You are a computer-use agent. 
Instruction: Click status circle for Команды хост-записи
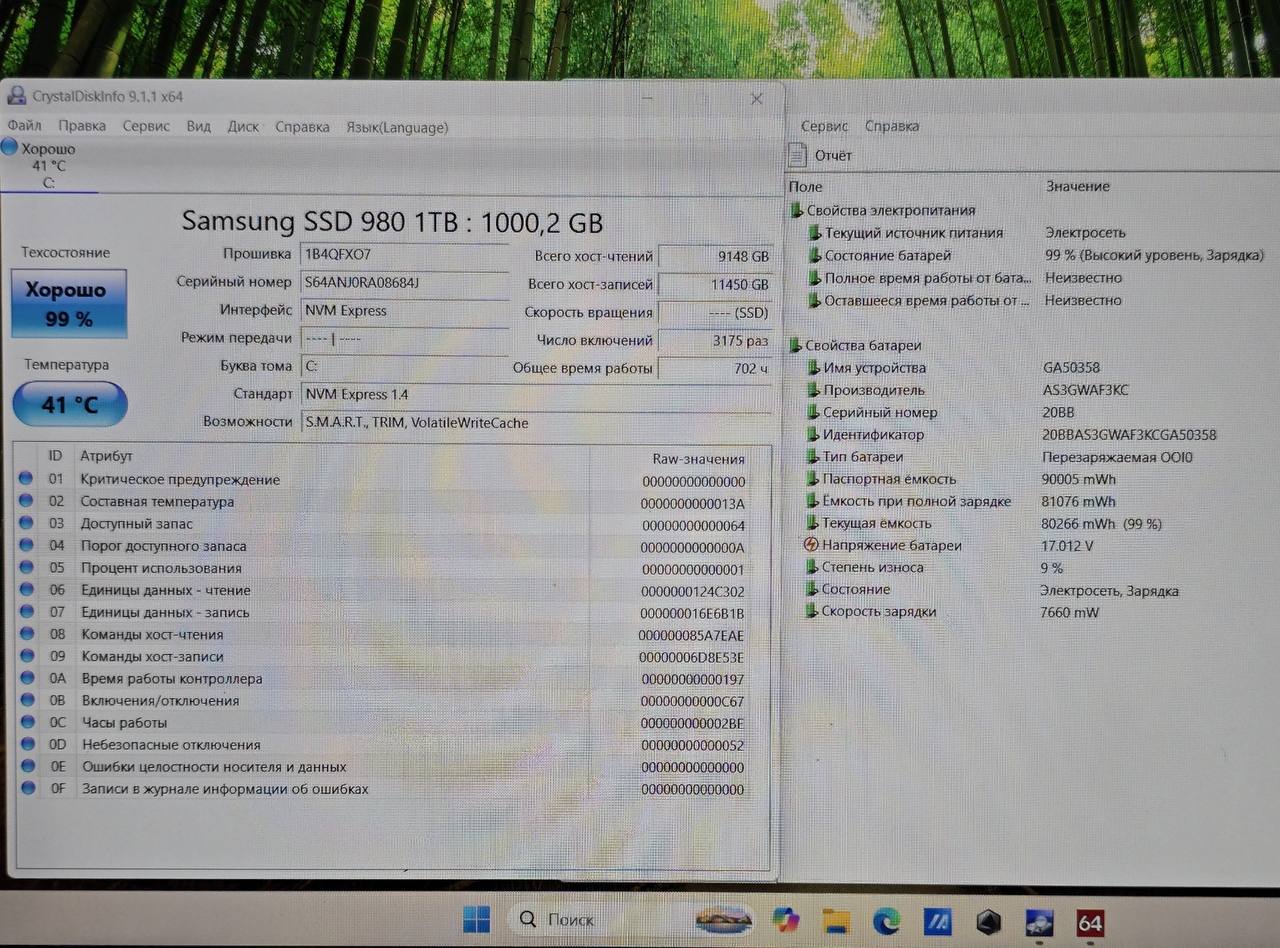[27, 656]
